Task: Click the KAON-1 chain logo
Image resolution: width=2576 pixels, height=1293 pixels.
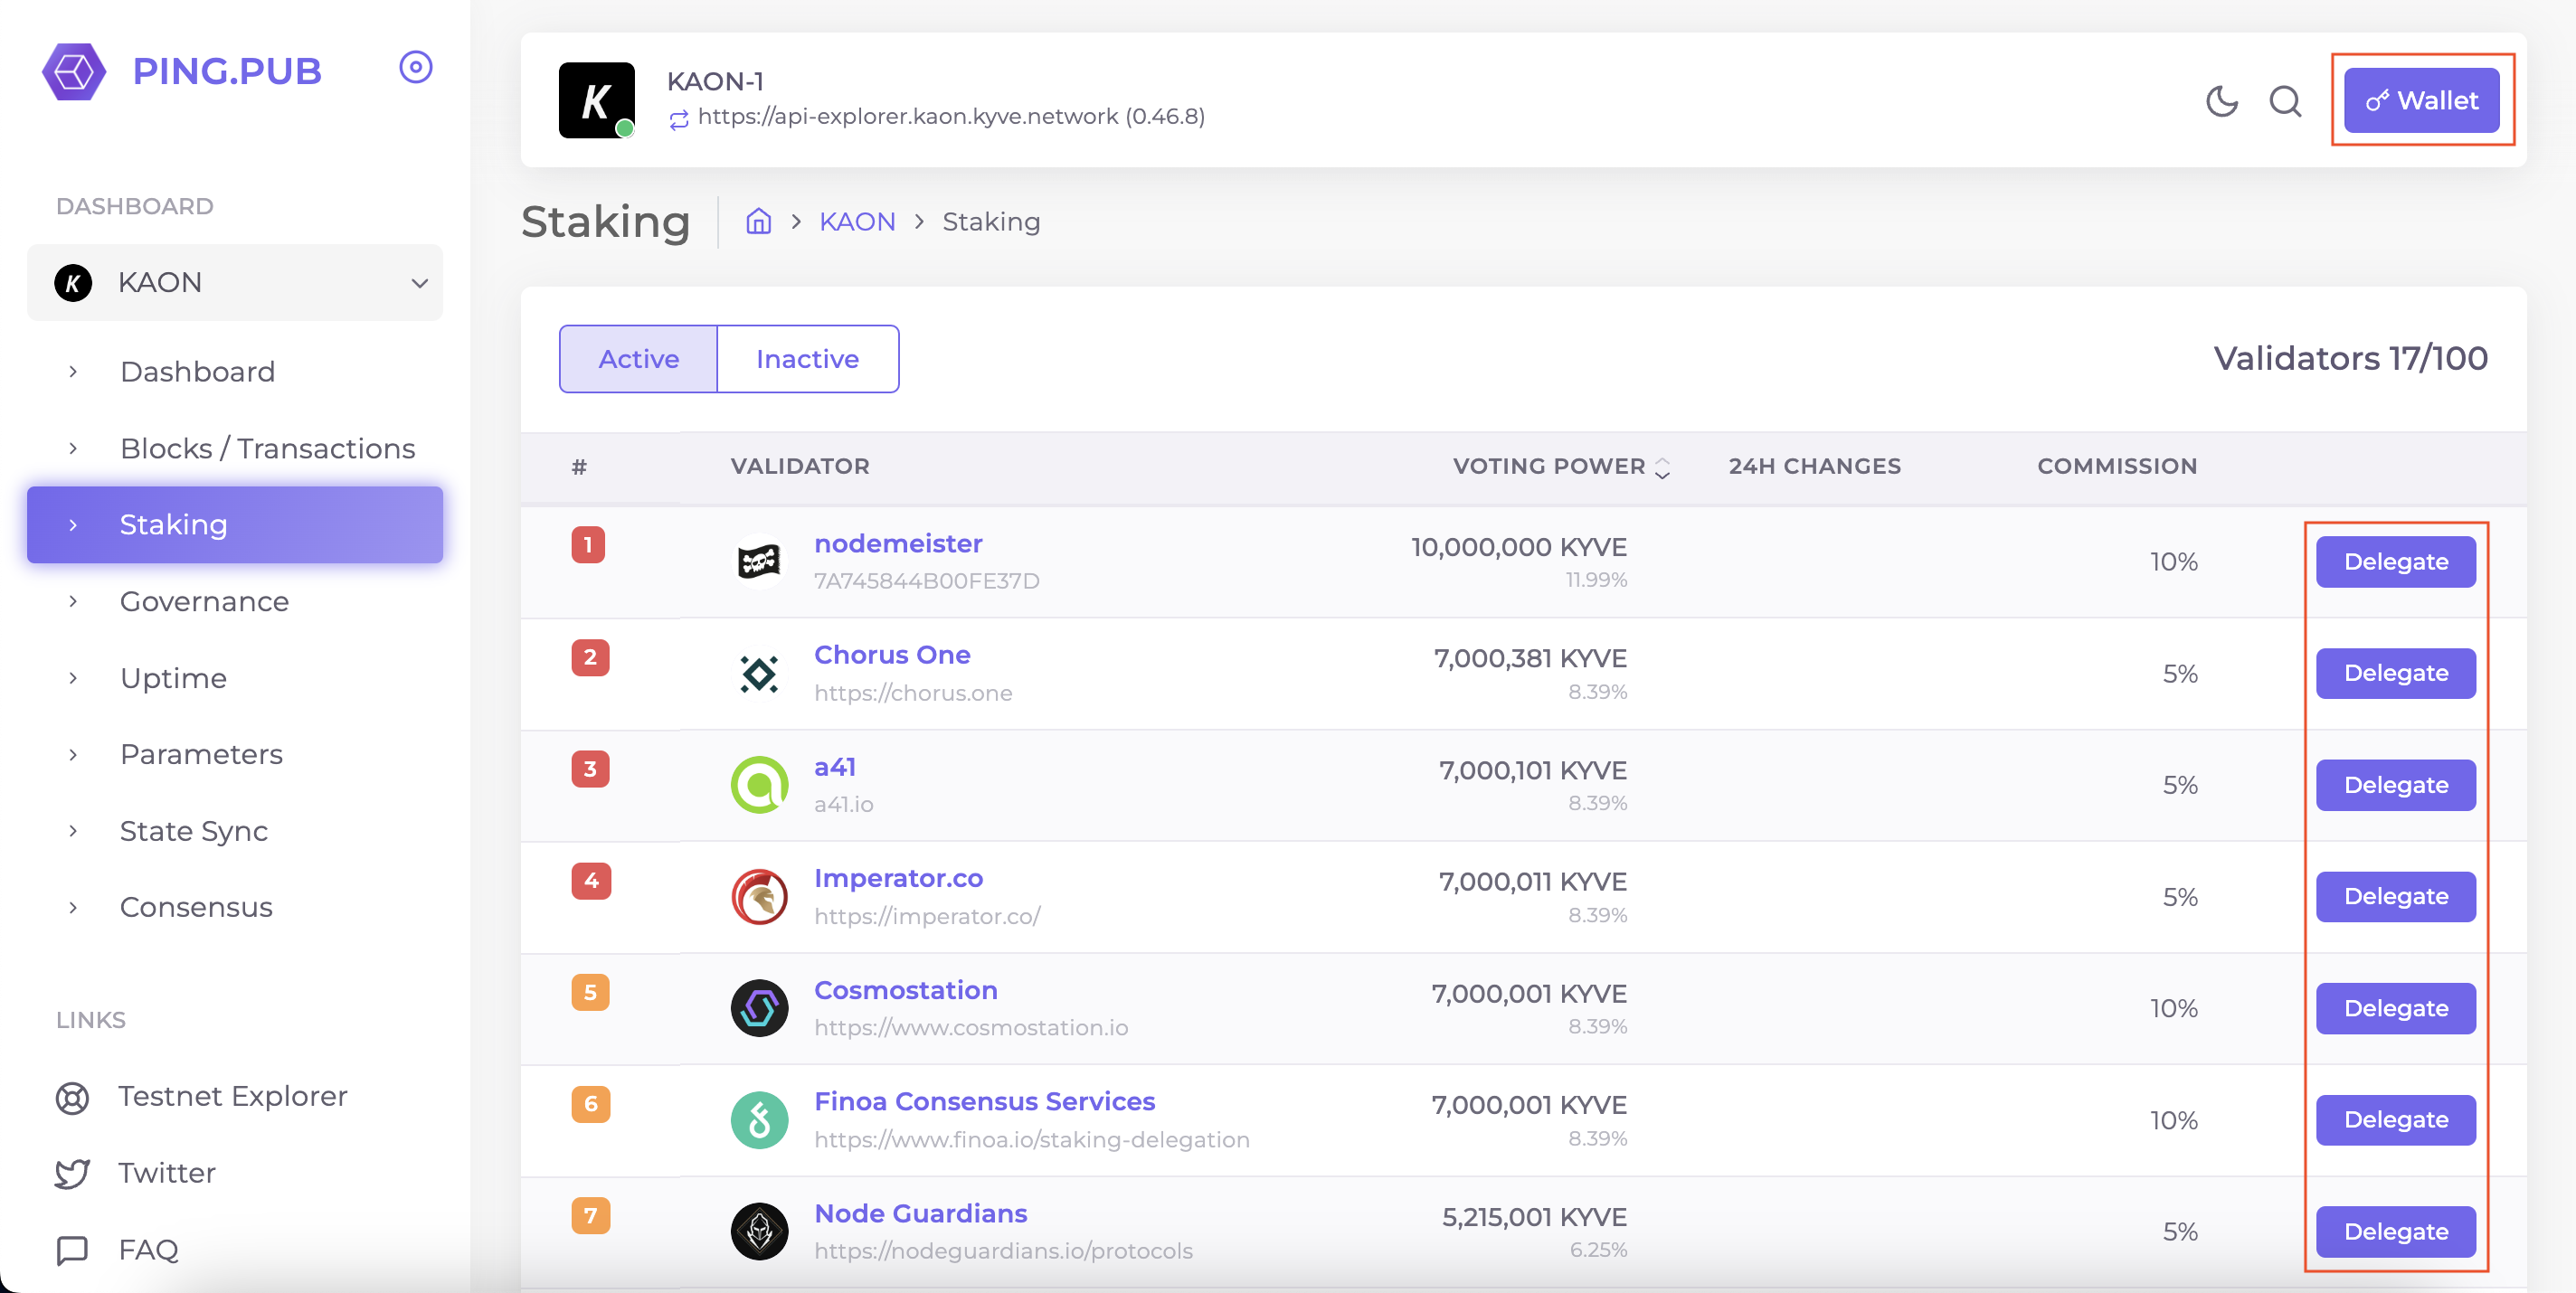Action: pos(597,100)
